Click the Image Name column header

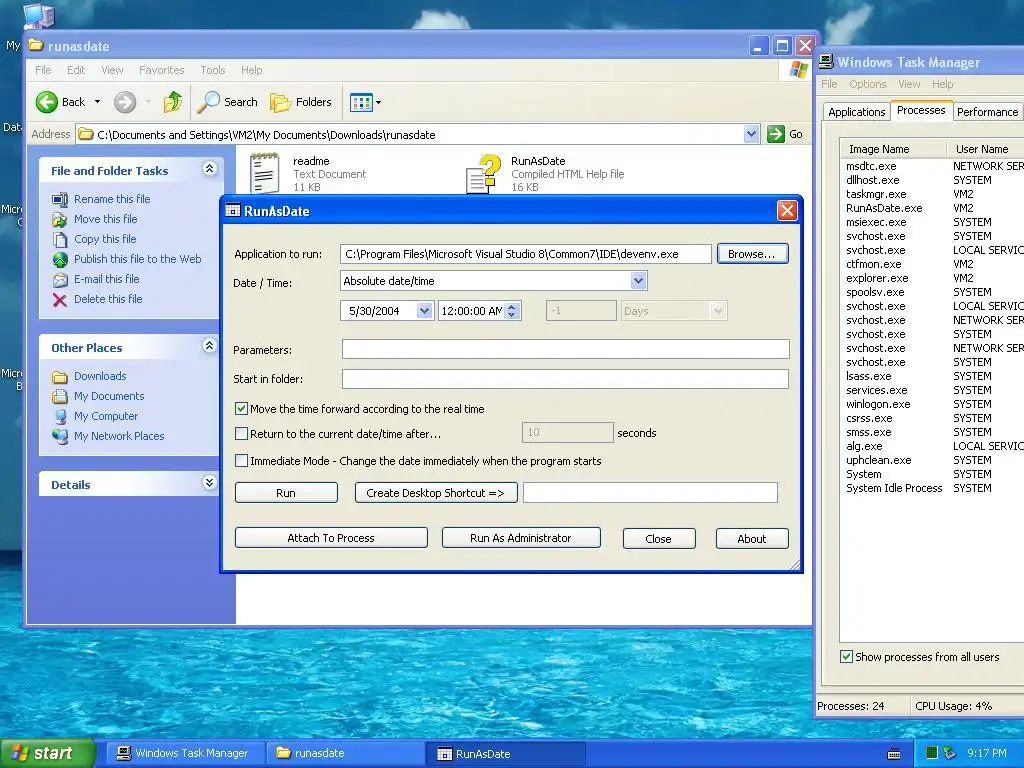point(893,149)
